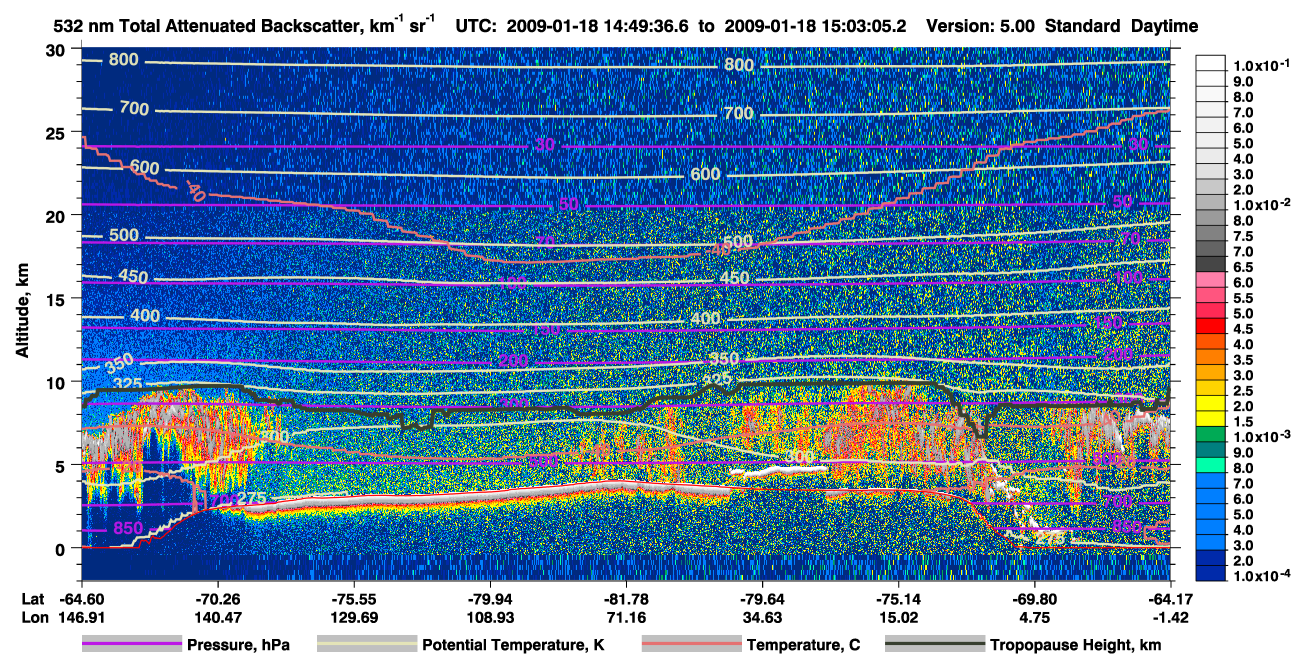The image size is (1300, 667).
Task: Click colorbar label '4.5'
Action: pyautogui.click(x=1243, y=328)
